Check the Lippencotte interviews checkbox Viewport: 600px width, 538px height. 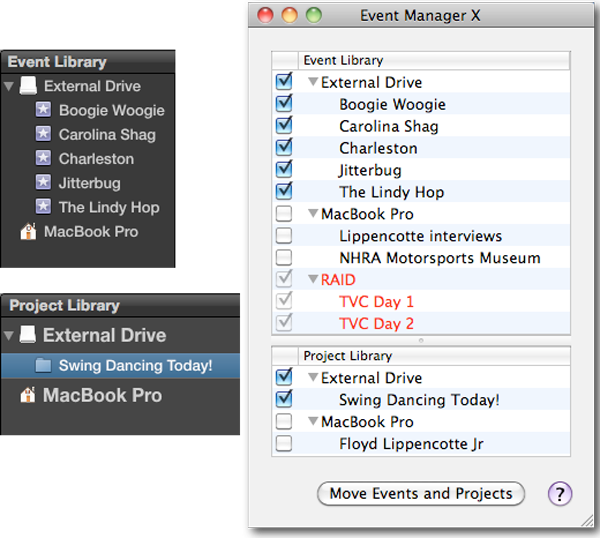click(x=284, y=235)
